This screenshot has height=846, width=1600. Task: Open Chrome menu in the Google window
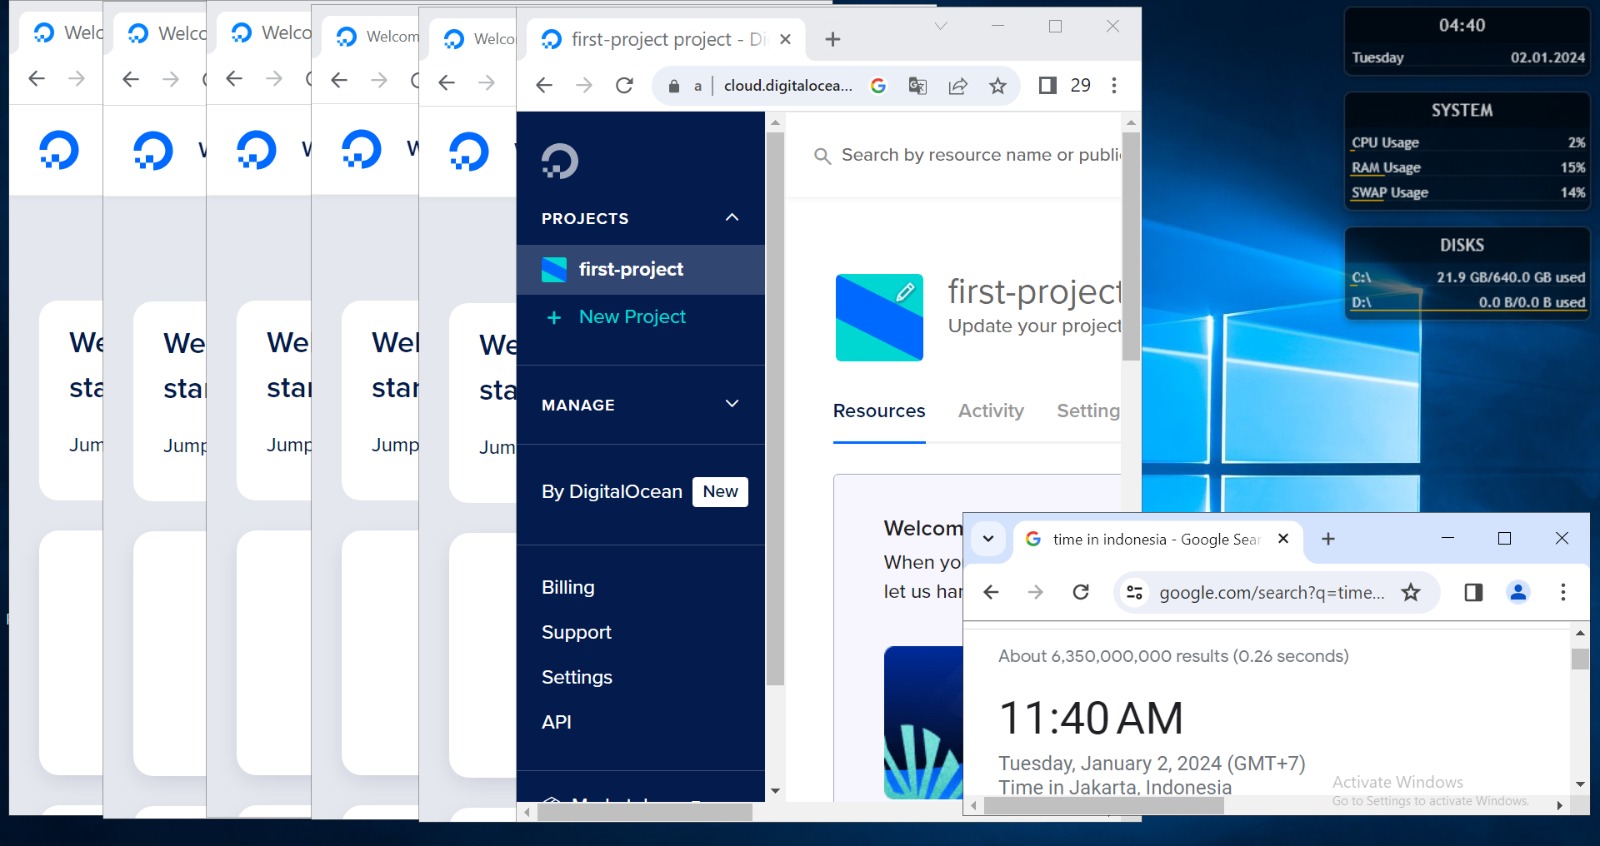(x=1563, y=593)
